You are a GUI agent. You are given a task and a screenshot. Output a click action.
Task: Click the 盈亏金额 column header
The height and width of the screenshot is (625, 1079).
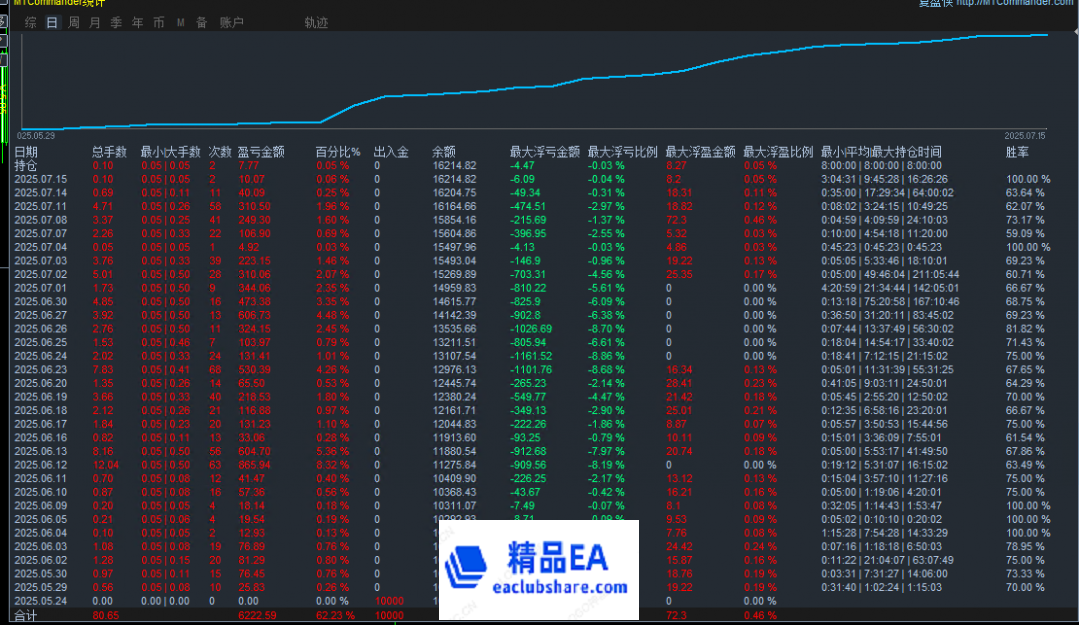(x=261, y=152)
